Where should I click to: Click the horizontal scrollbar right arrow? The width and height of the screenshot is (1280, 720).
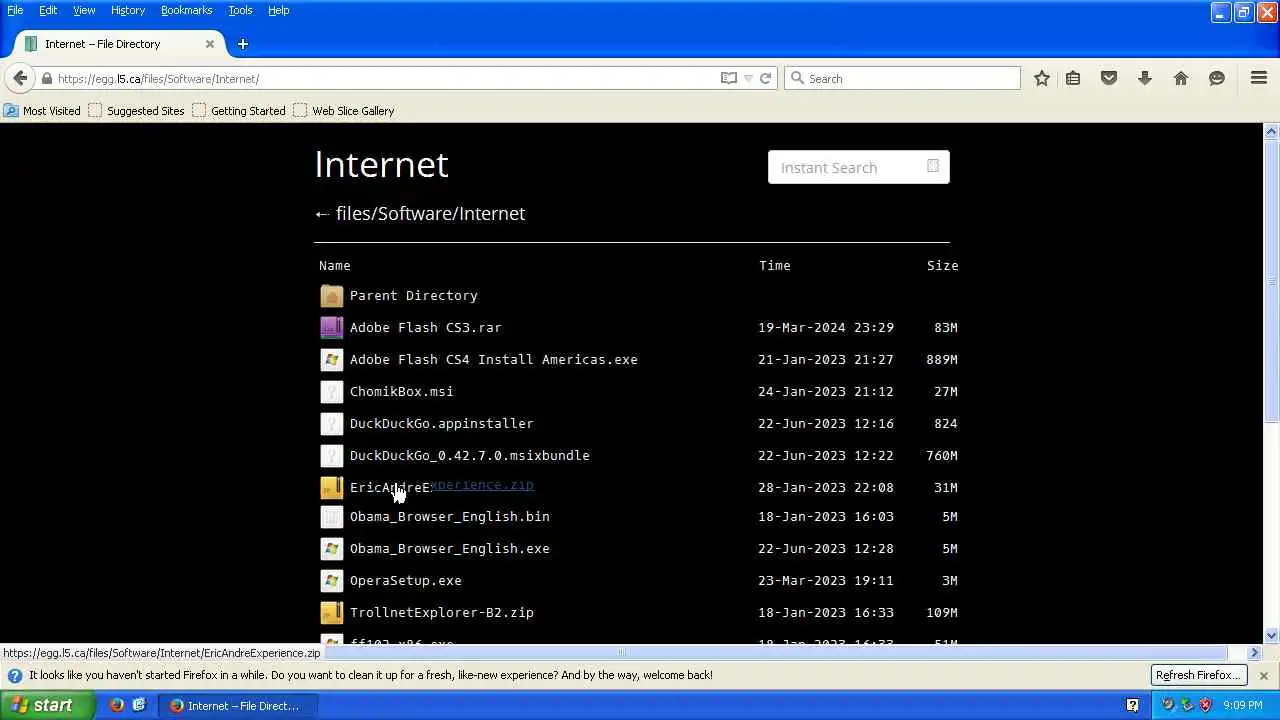click(1254, 653)
